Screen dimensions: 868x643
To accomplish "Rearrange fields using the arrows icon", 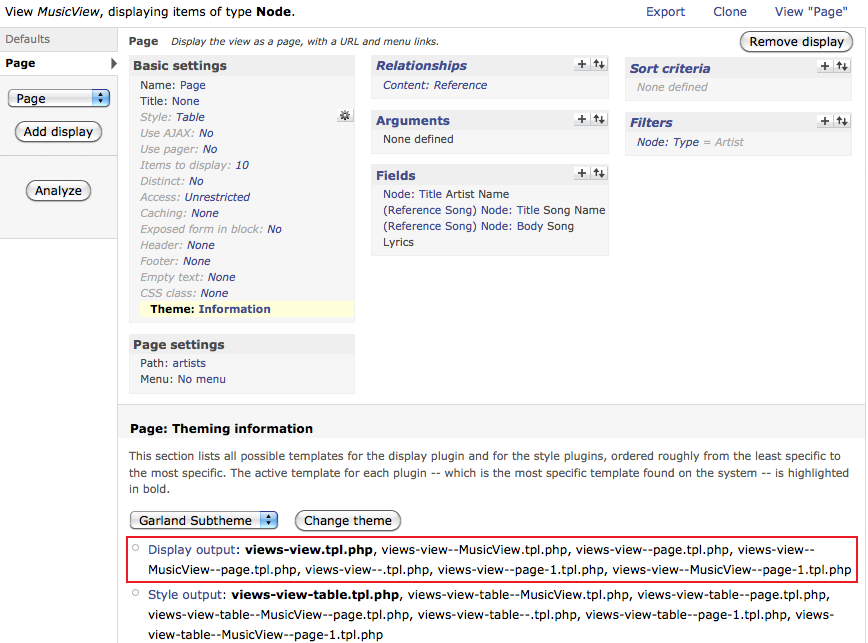I will (x=598, y=173).
